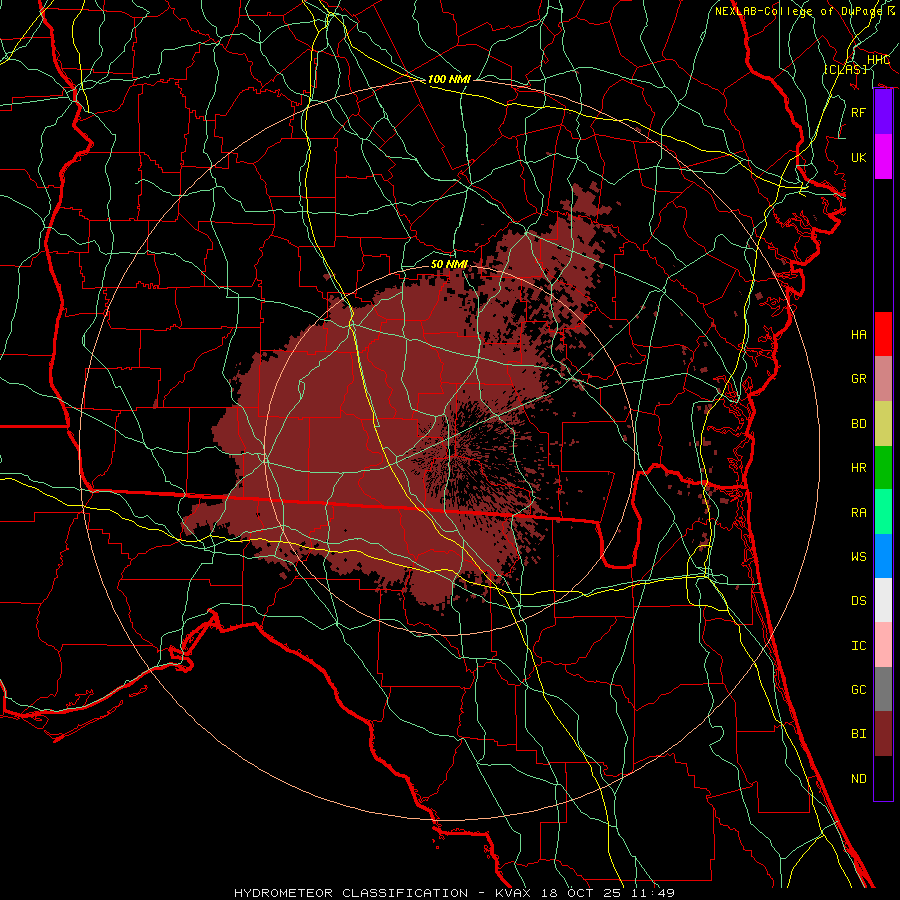Click the GC gray legend swatch
The height and width of the screenshot is (900, 900).
pos(883,689)
